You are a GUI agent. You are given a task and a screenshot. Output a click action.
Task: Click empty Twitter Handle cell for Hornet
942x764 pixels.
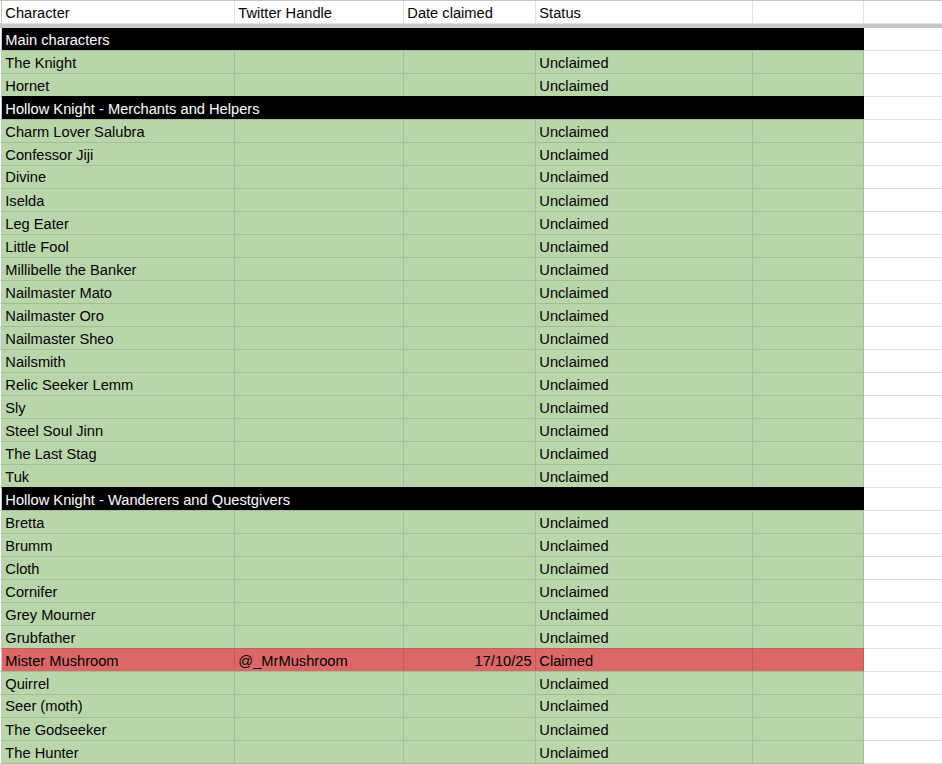point(319,86)
